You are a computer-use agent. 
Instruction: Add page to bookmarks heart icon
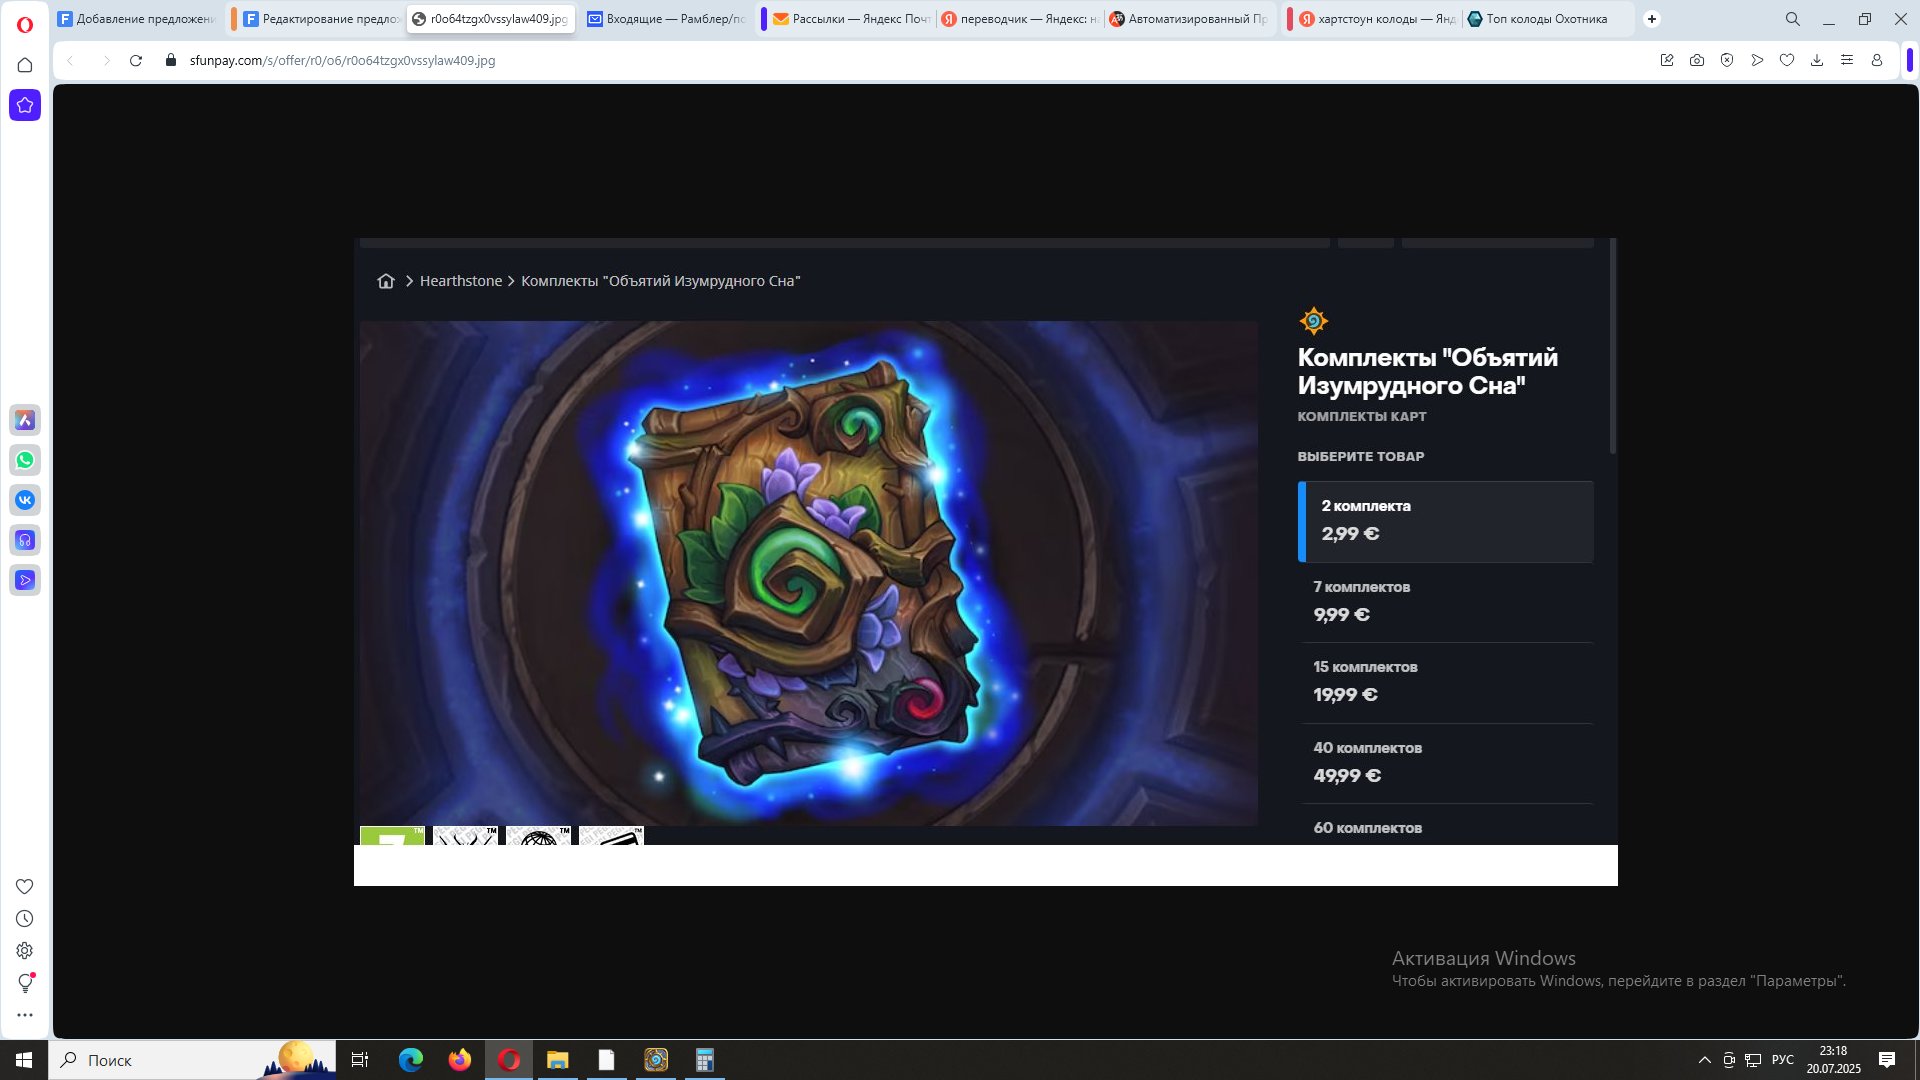coord(1787,61)
